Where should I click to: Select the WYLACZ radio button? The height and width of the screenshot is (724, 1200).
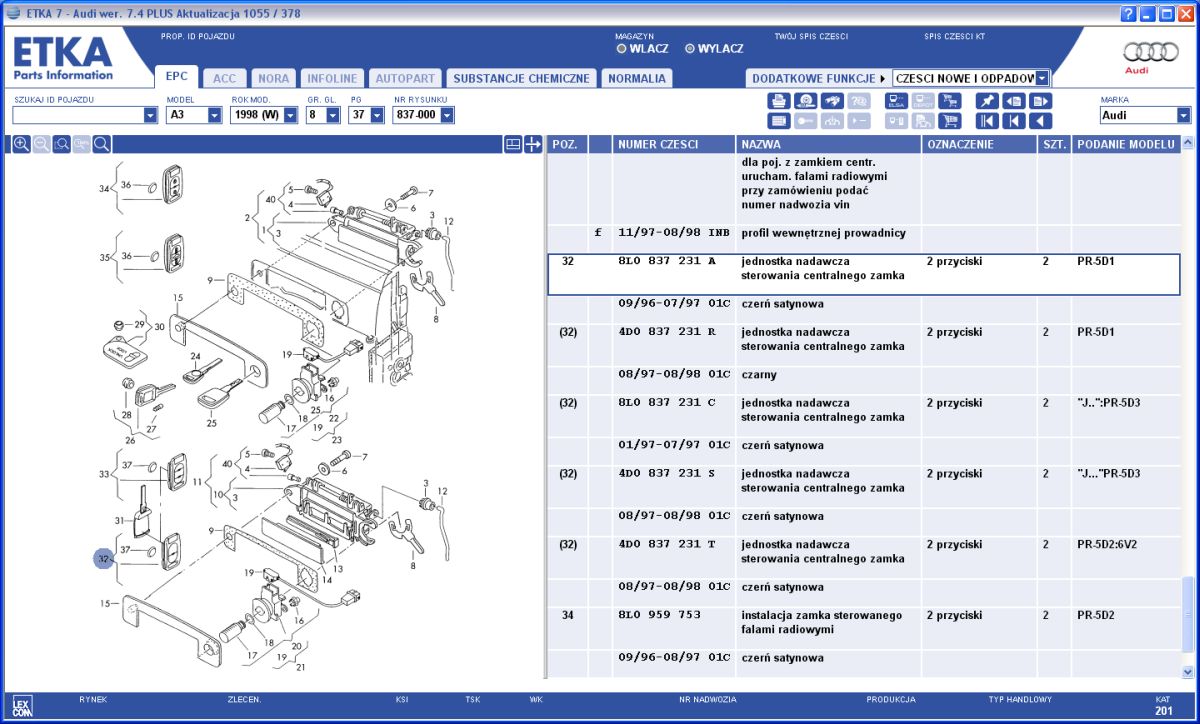click(690, 48)
